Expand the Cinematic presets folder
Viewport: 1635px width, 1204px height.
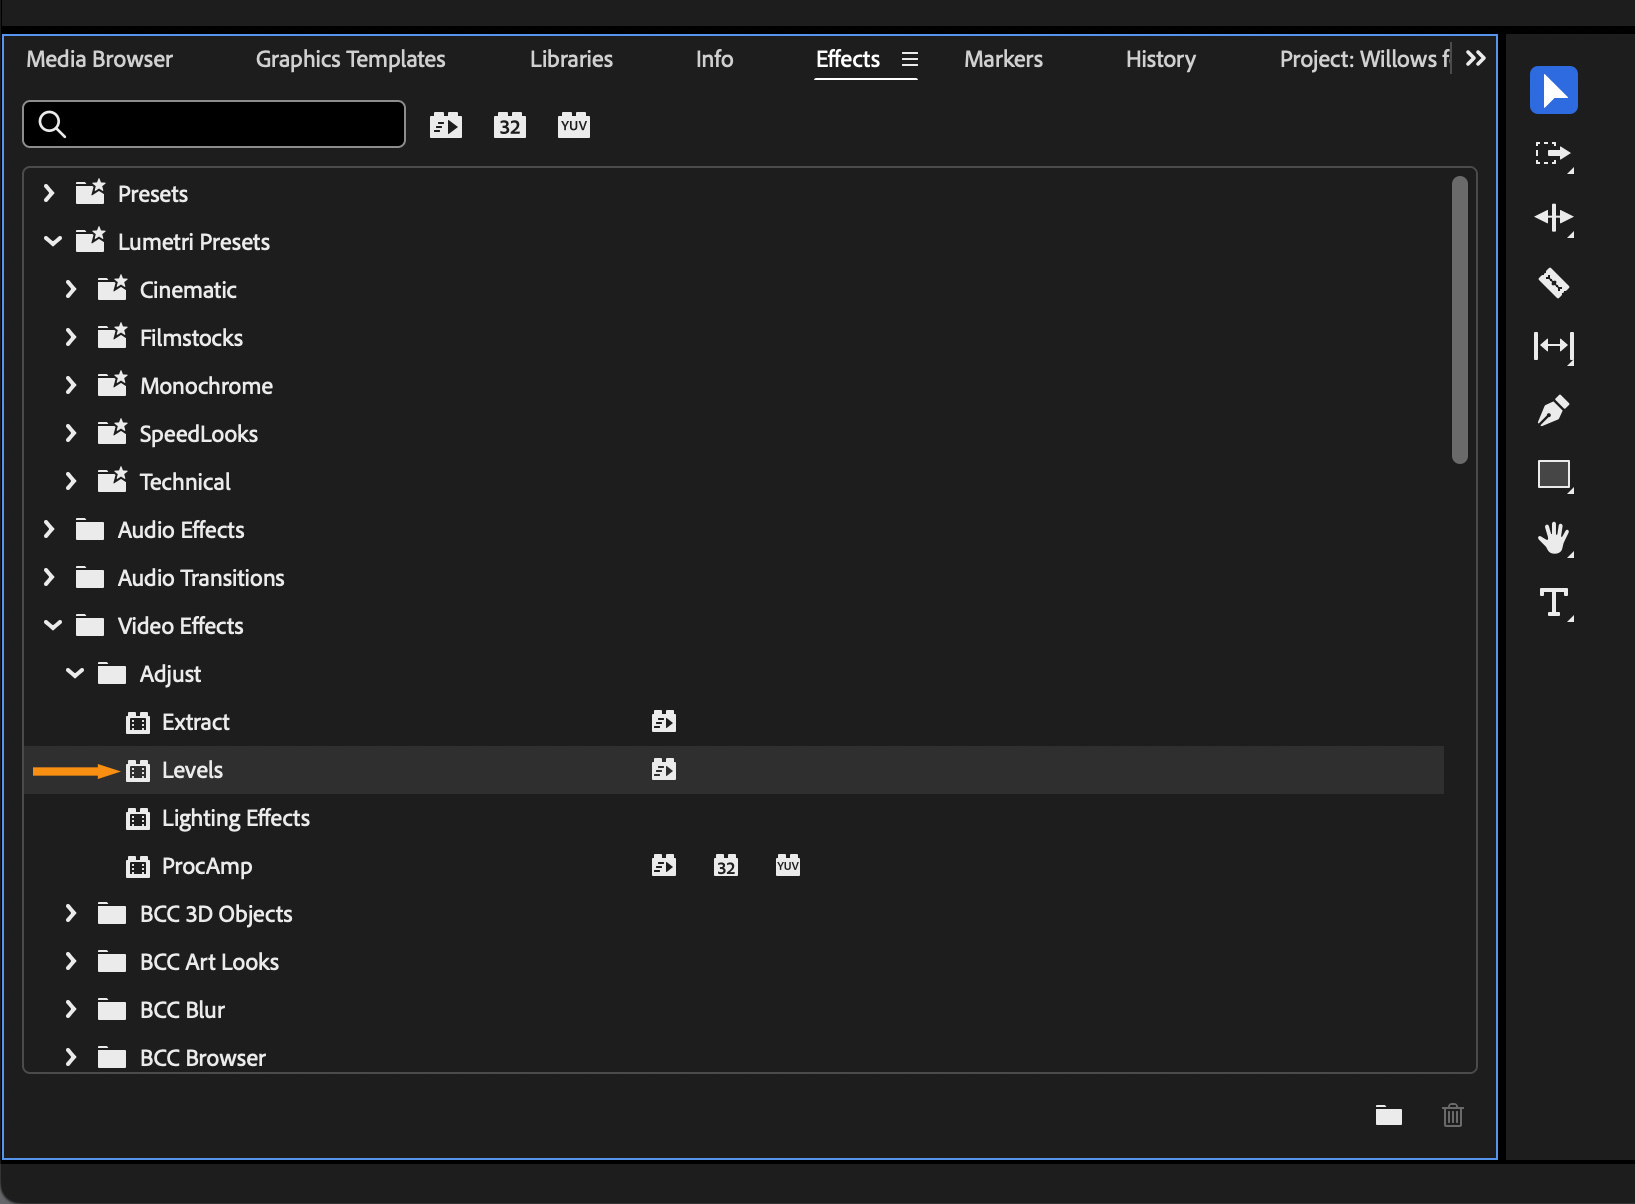[70, 289]
